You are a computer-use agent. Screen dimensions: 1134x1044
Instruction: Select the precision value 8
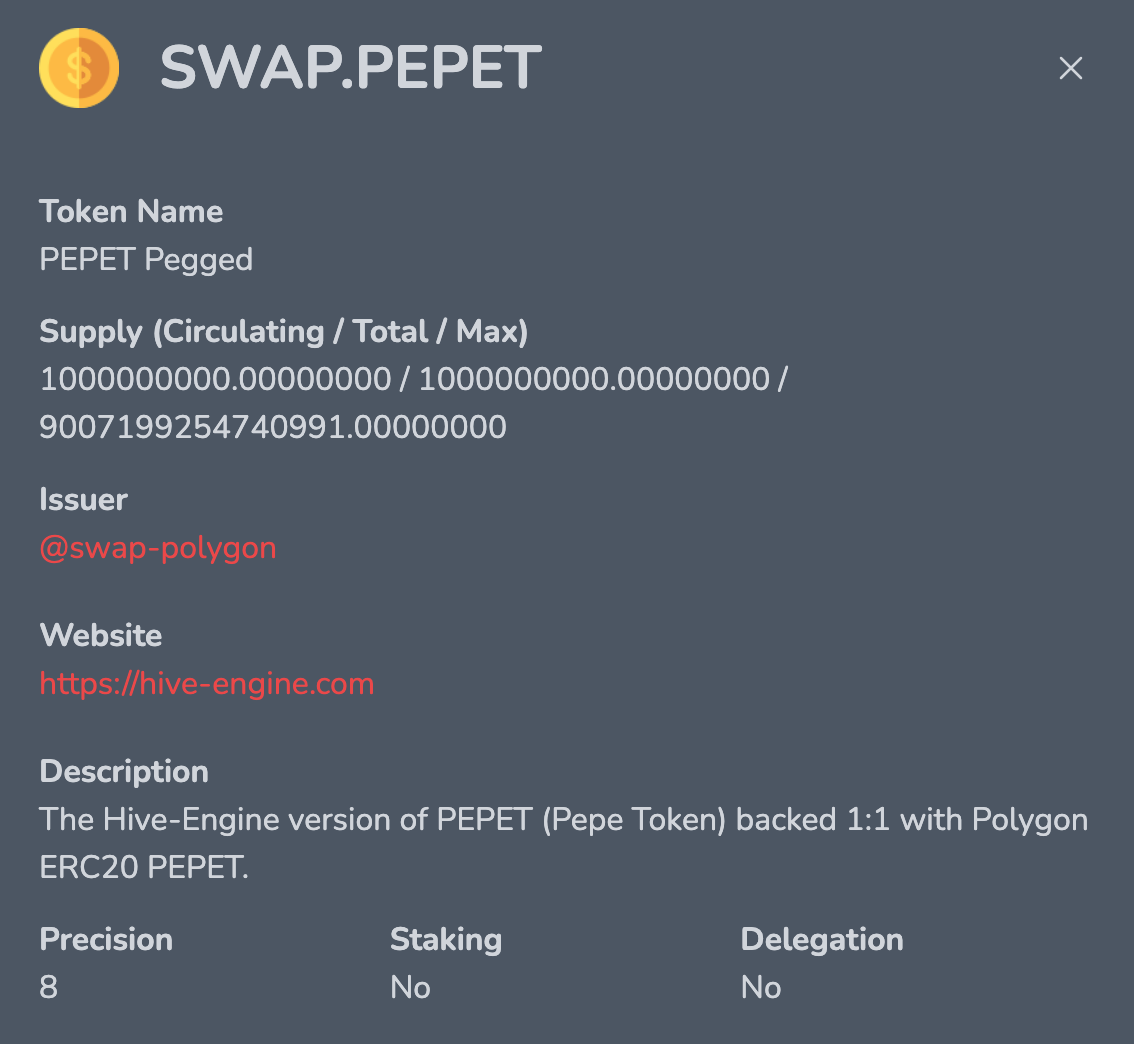48,987
